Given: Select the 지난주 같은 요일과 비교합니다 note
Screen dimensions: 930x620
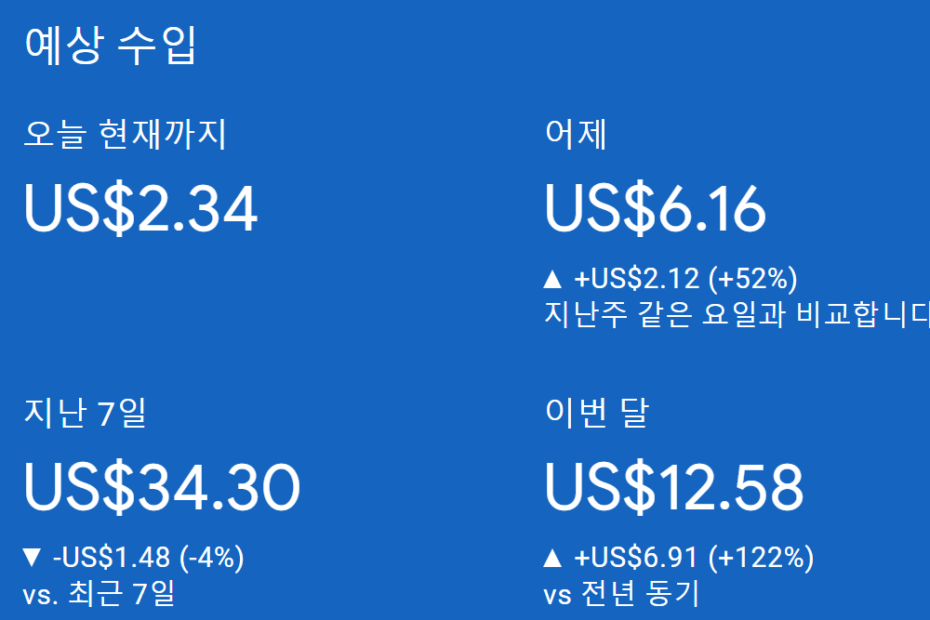Looking at the screenshot, I should [737, 314].
